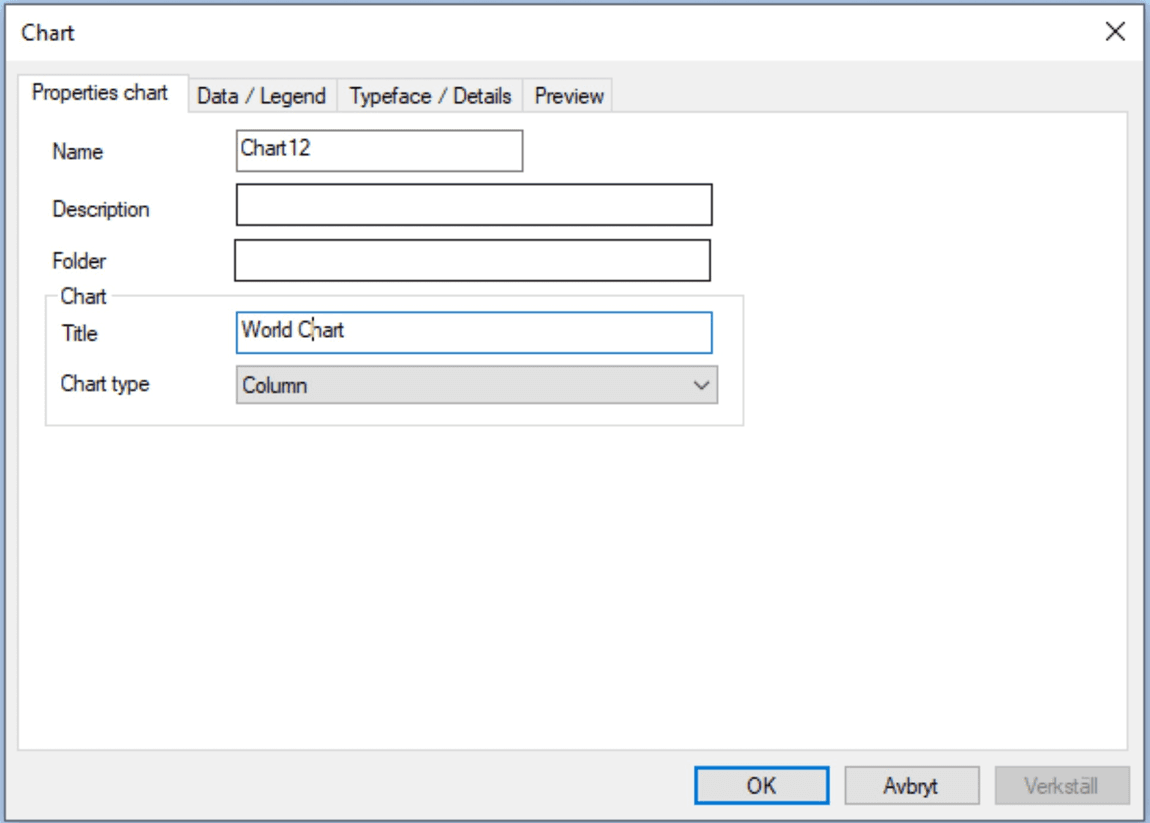Switch to the Properties chart tab

[103, 96]
